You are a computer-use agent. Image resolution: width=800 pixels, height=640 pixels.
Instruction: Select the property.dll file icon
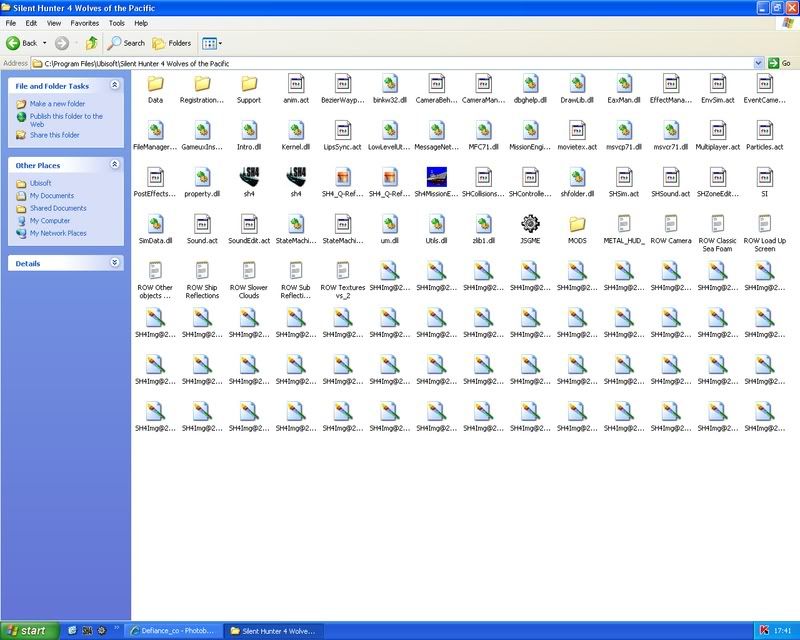pyautogui.click(x=202, y=178)
